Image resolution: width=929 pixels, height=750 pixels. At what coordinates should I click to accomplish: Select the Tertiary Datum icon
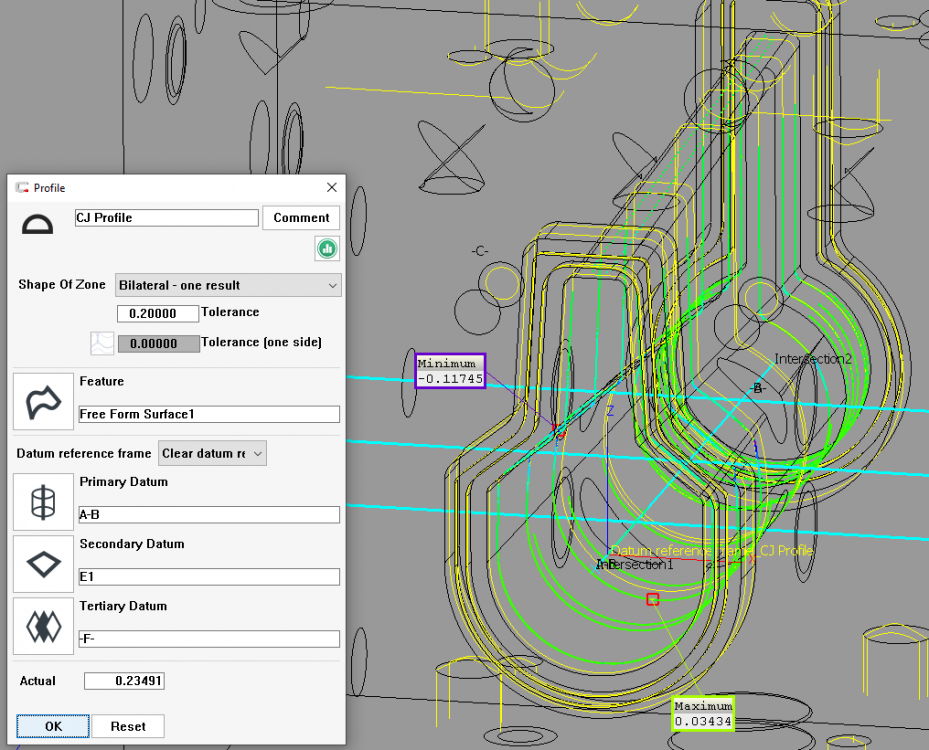43,626
